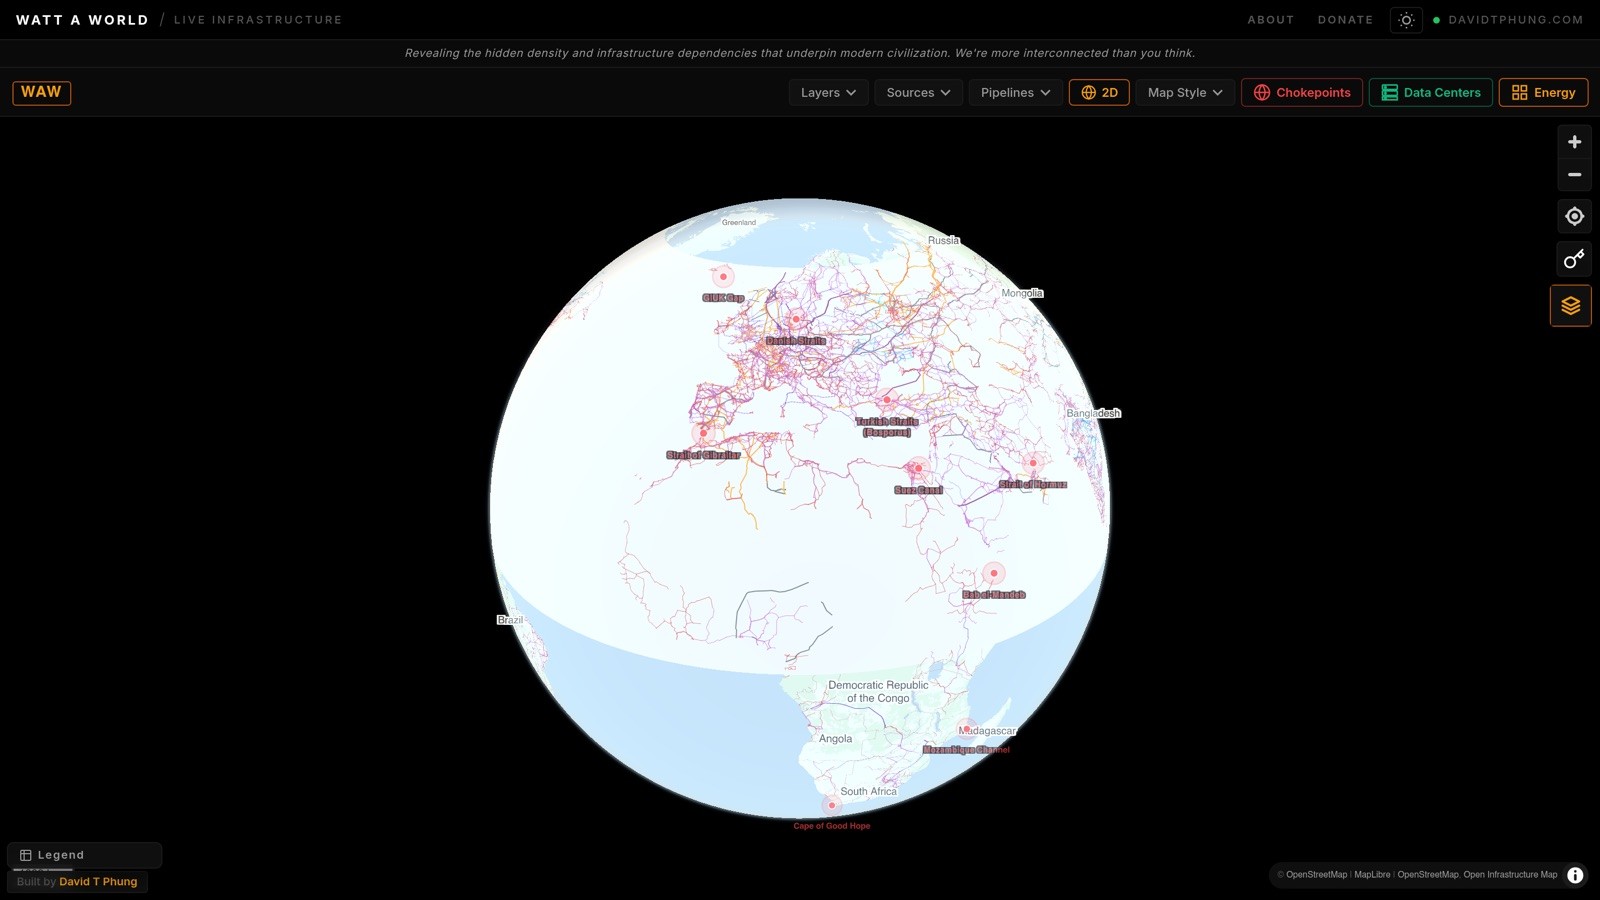Click the Bangladesh country label

(1093, 413)
